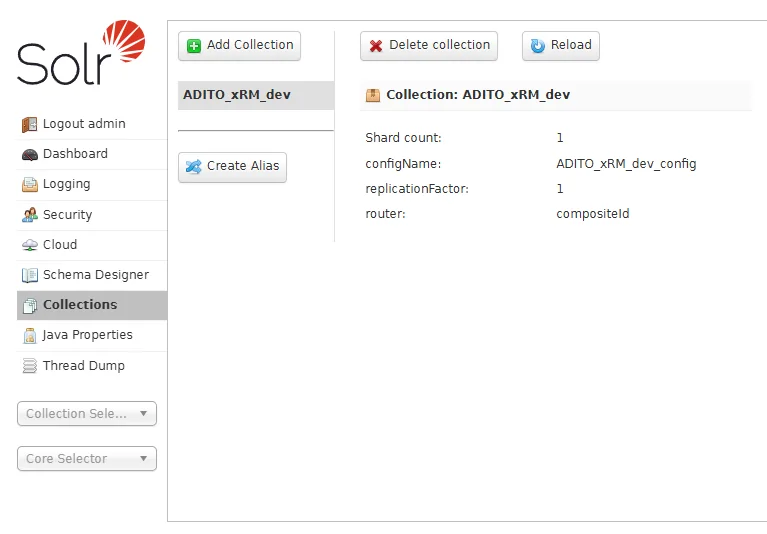Go to the Dashboard page

point(92,154)
